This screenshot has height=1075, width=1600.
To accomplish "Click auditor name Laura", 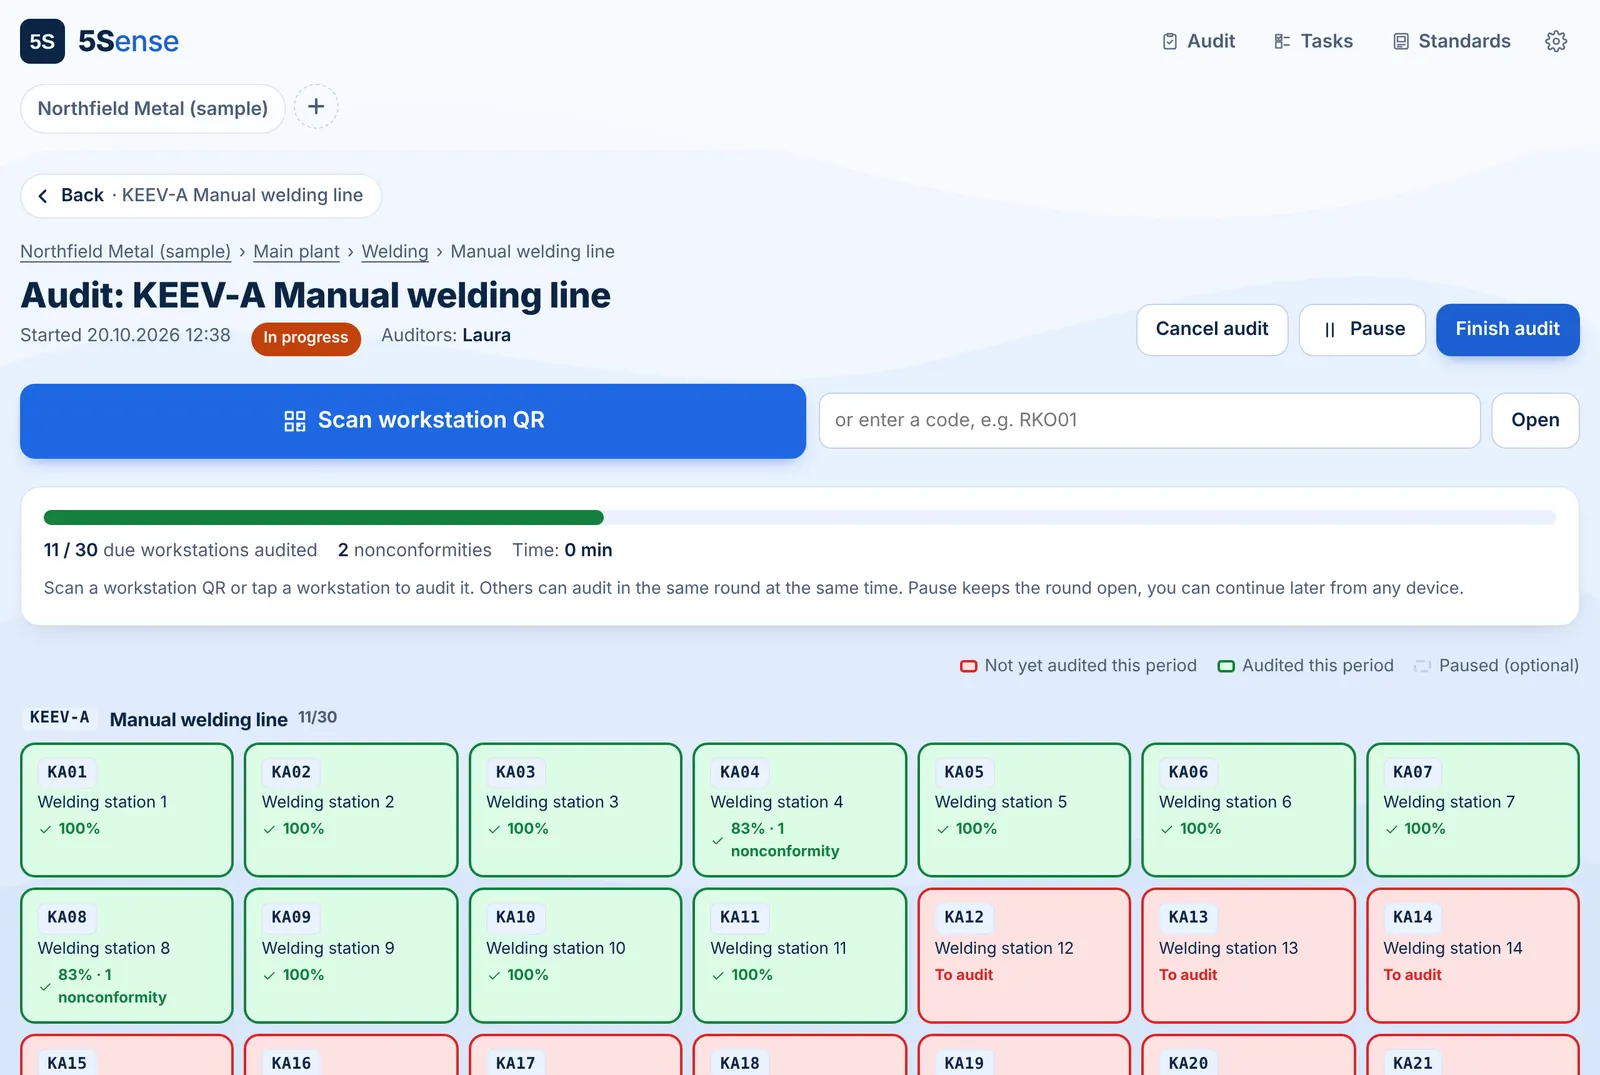I will pyautogui.click(x=486, y=336).
